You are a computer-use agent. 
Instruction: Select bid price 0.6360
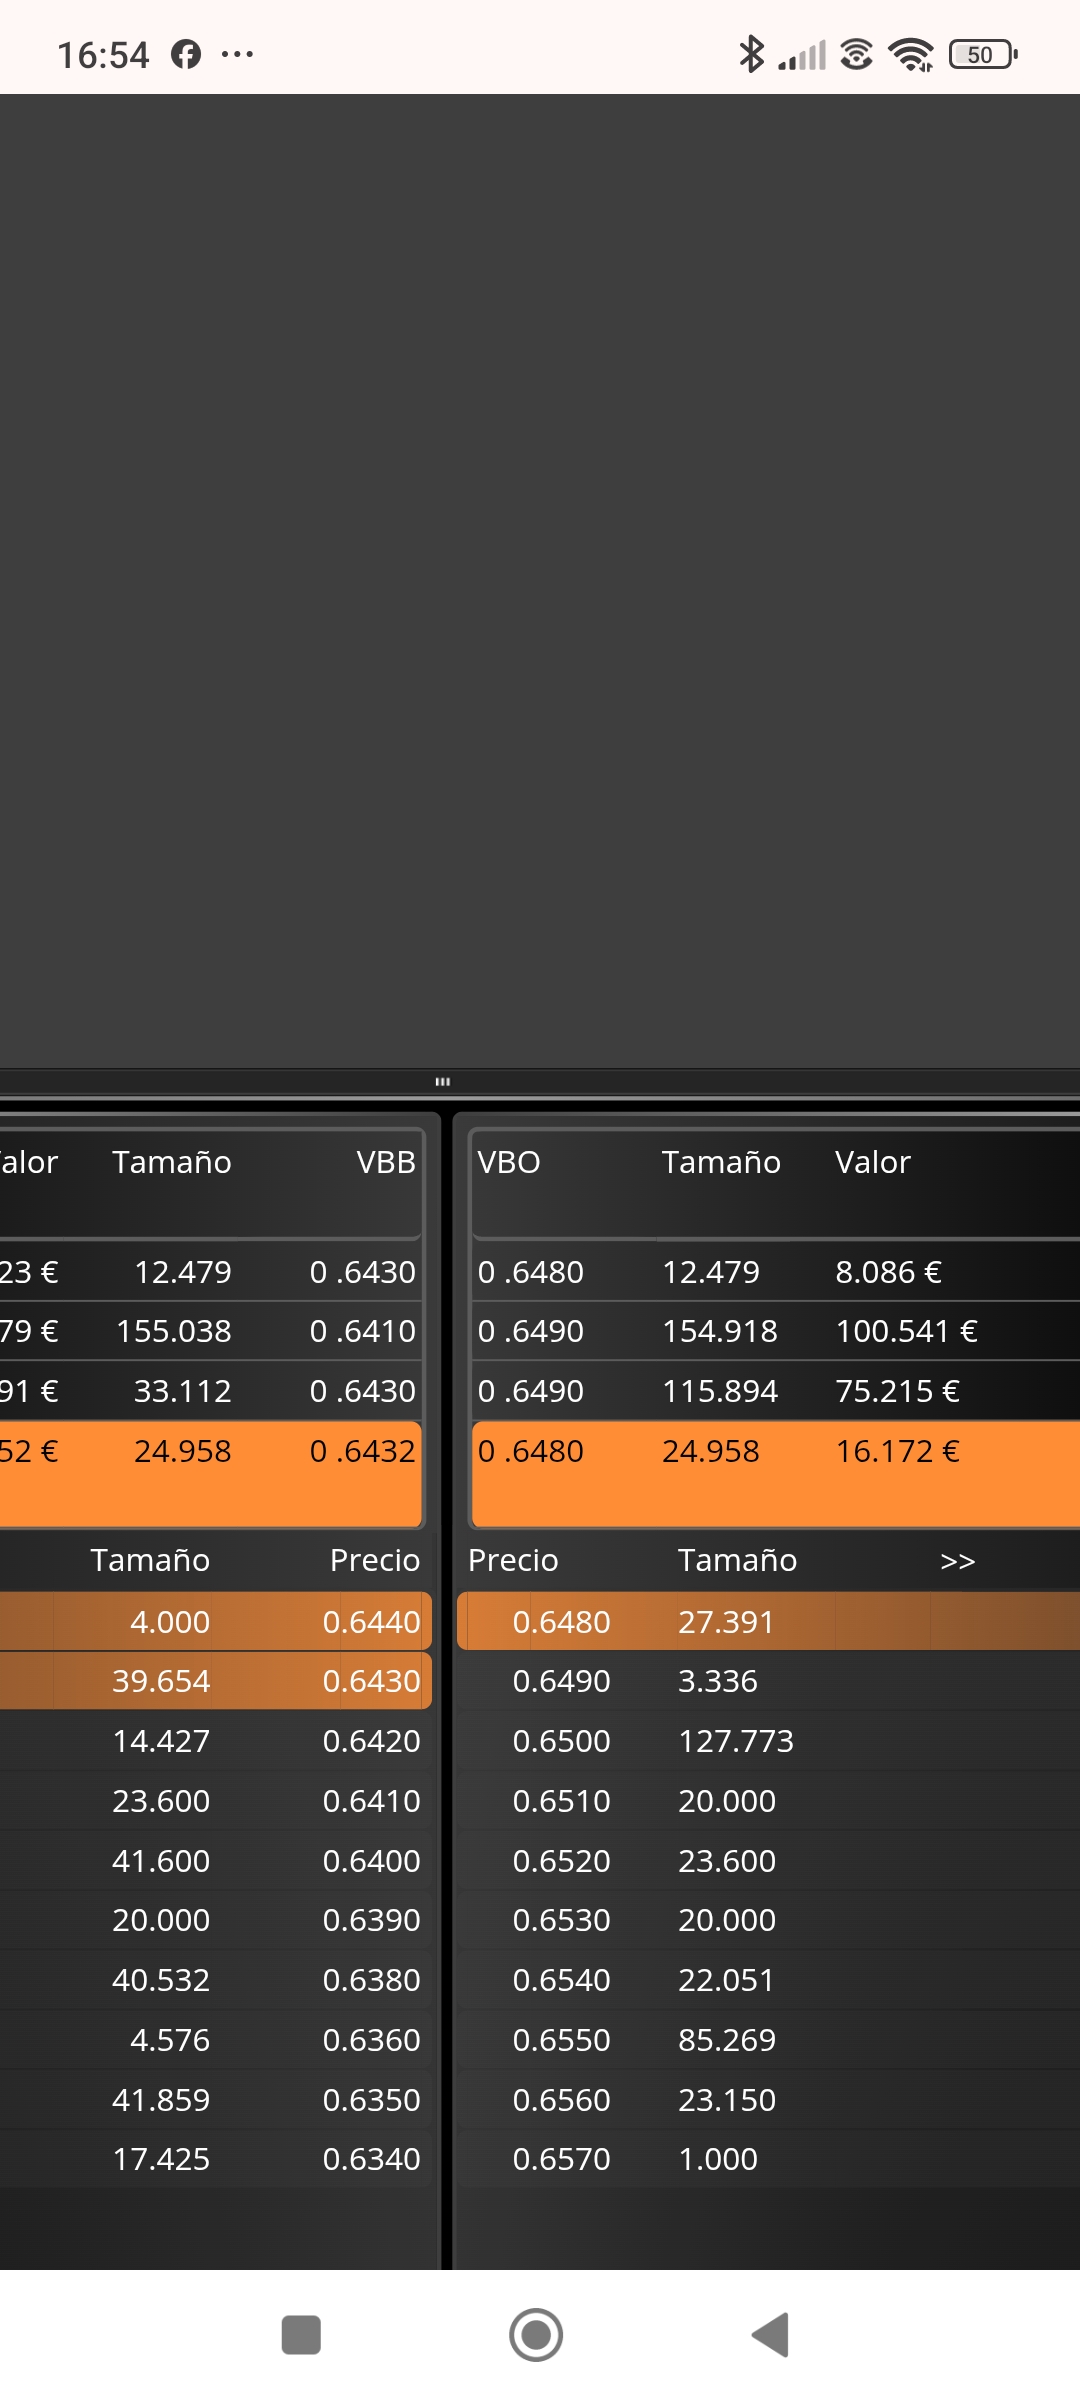click(372, 2040)
